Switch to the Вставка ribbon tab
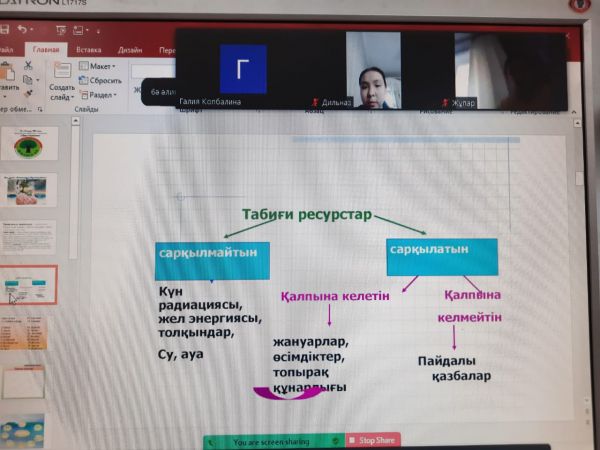The height and width of the screenshot is (450, 600). 89,49
